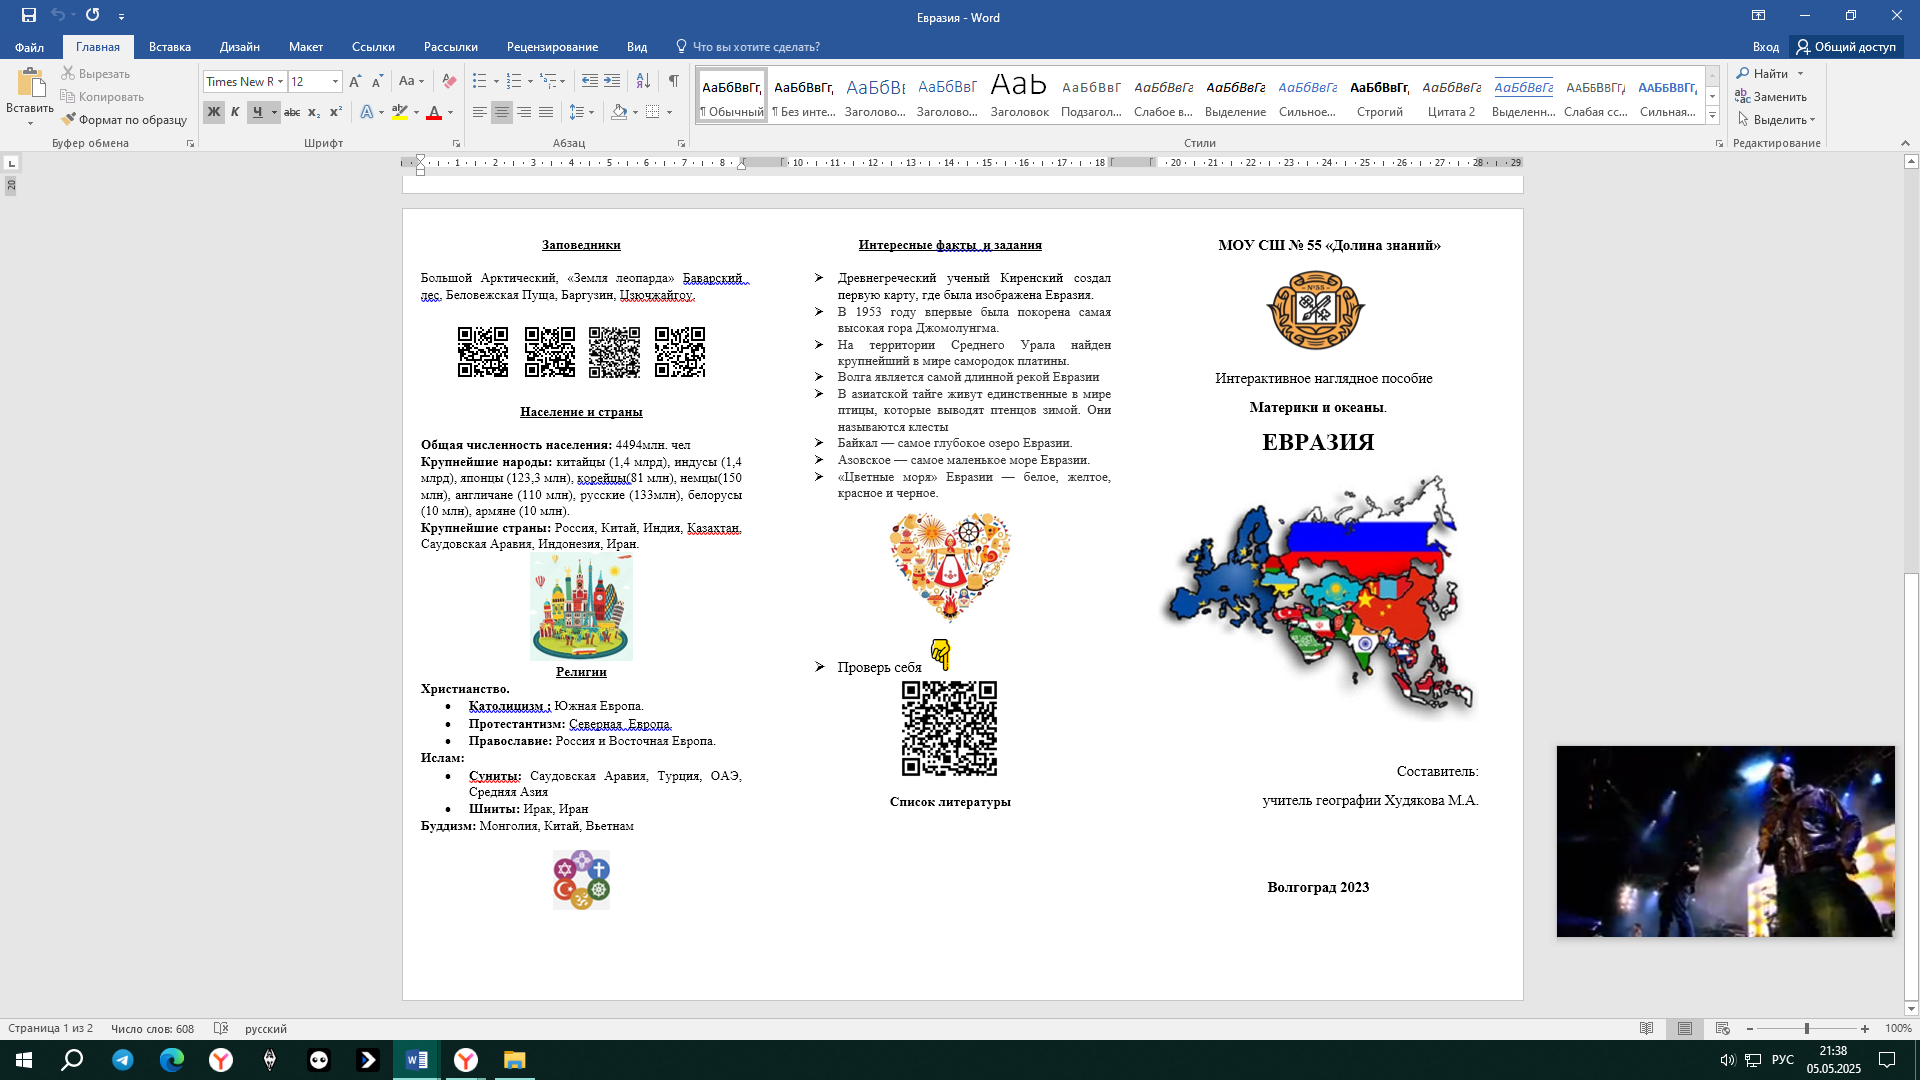The width and height of the screenshot is (1920, 1080).
Task: Click Формат по образцу format painter
Action: (124, 120)
